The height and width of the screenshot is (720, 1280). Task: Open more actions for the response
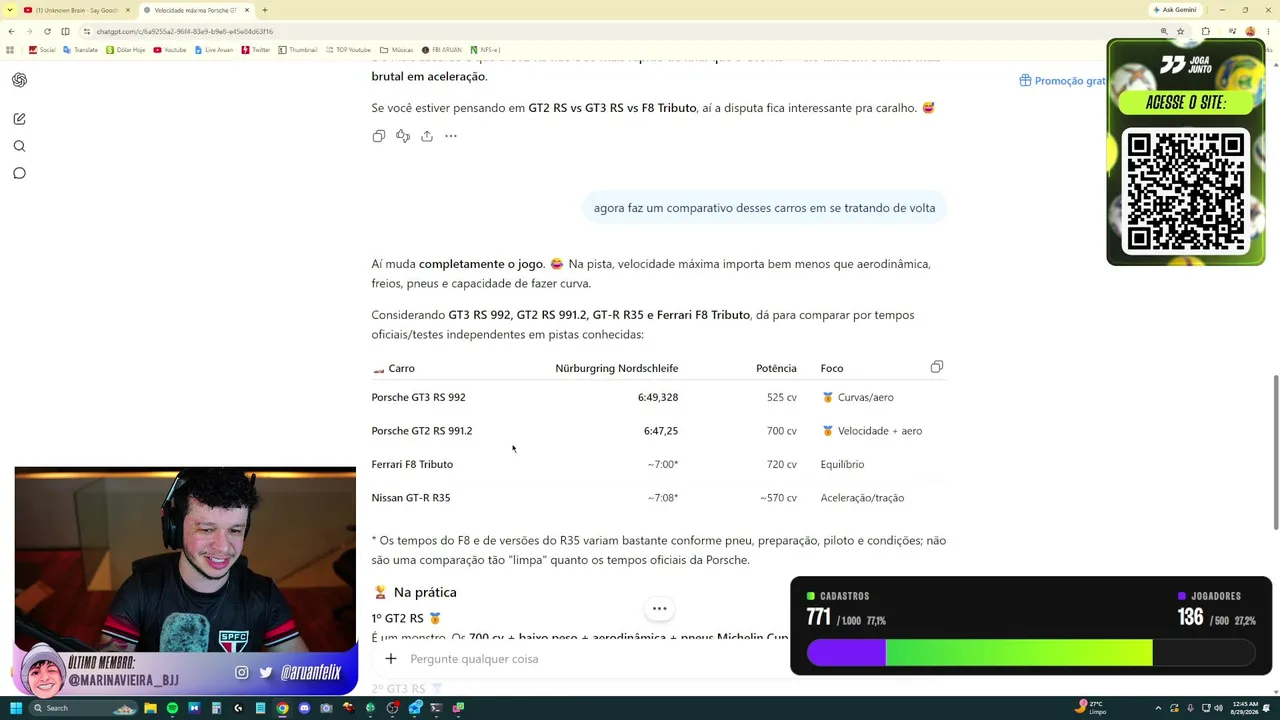click(451, 136)
